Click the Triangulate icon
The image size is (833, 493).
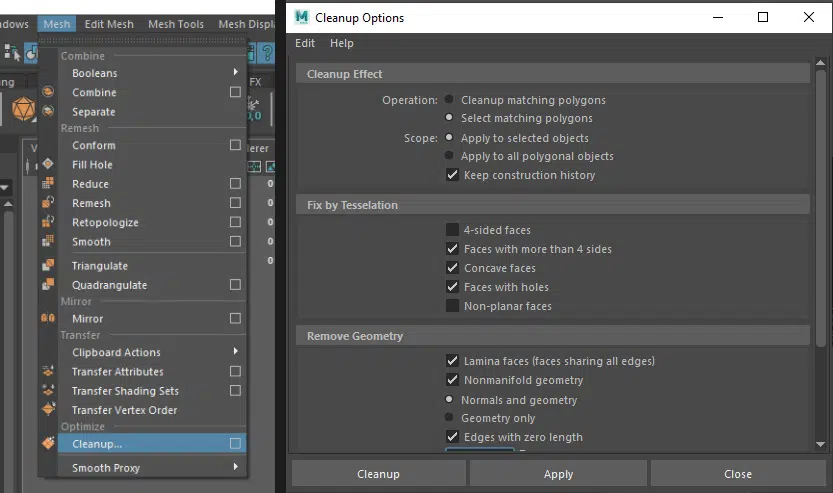(x=48, y=265)
